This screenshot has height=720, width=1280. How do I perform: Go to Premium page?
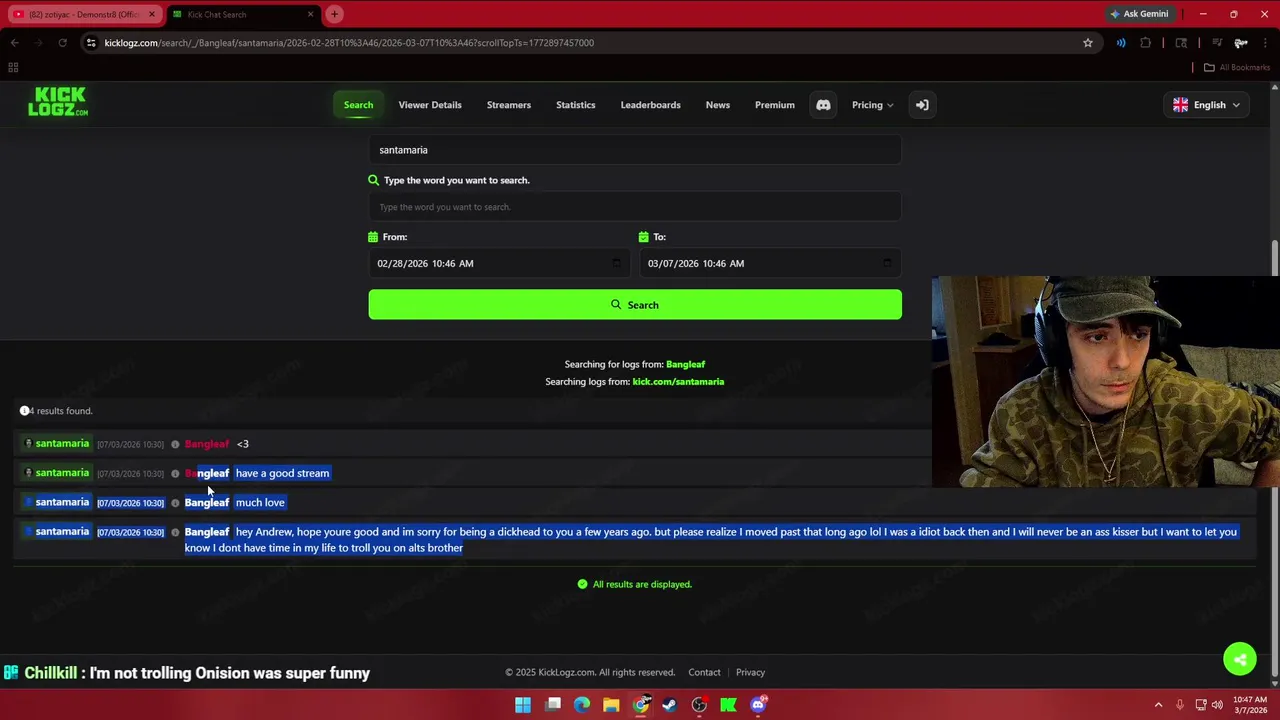click(x=775, y=105)
